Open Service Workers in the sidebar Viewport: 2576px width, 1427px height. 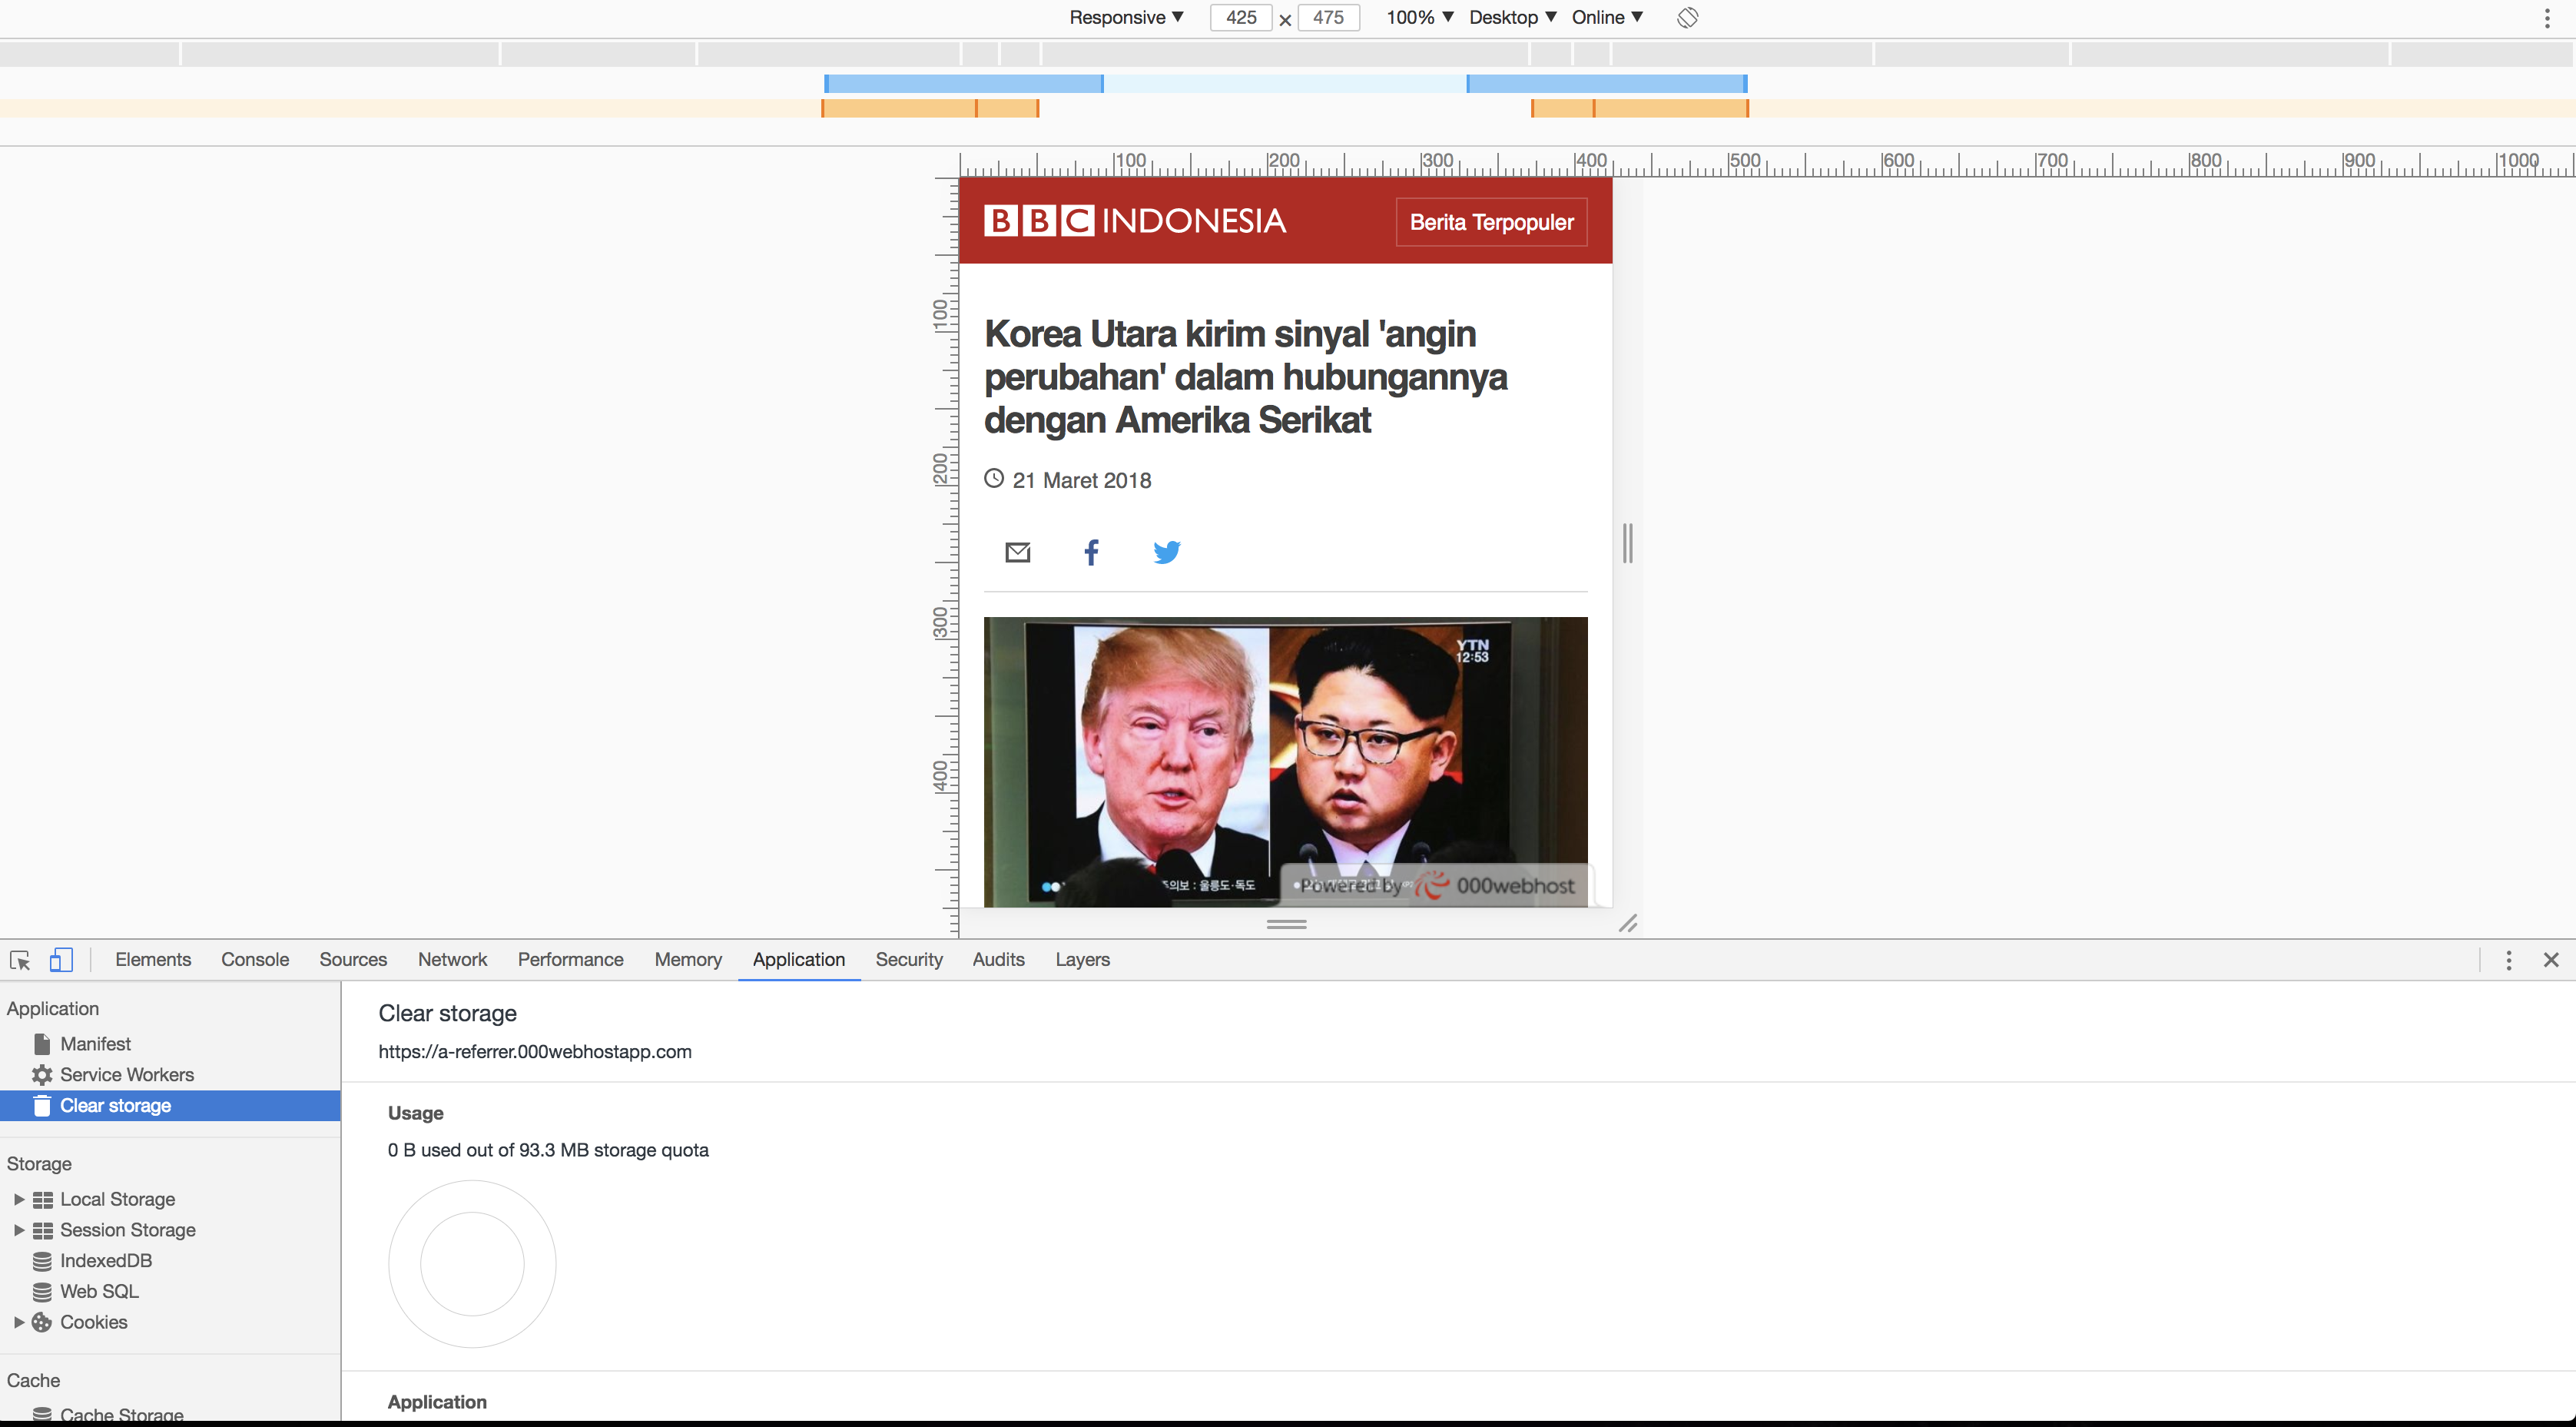click(x=126, y=1074)
